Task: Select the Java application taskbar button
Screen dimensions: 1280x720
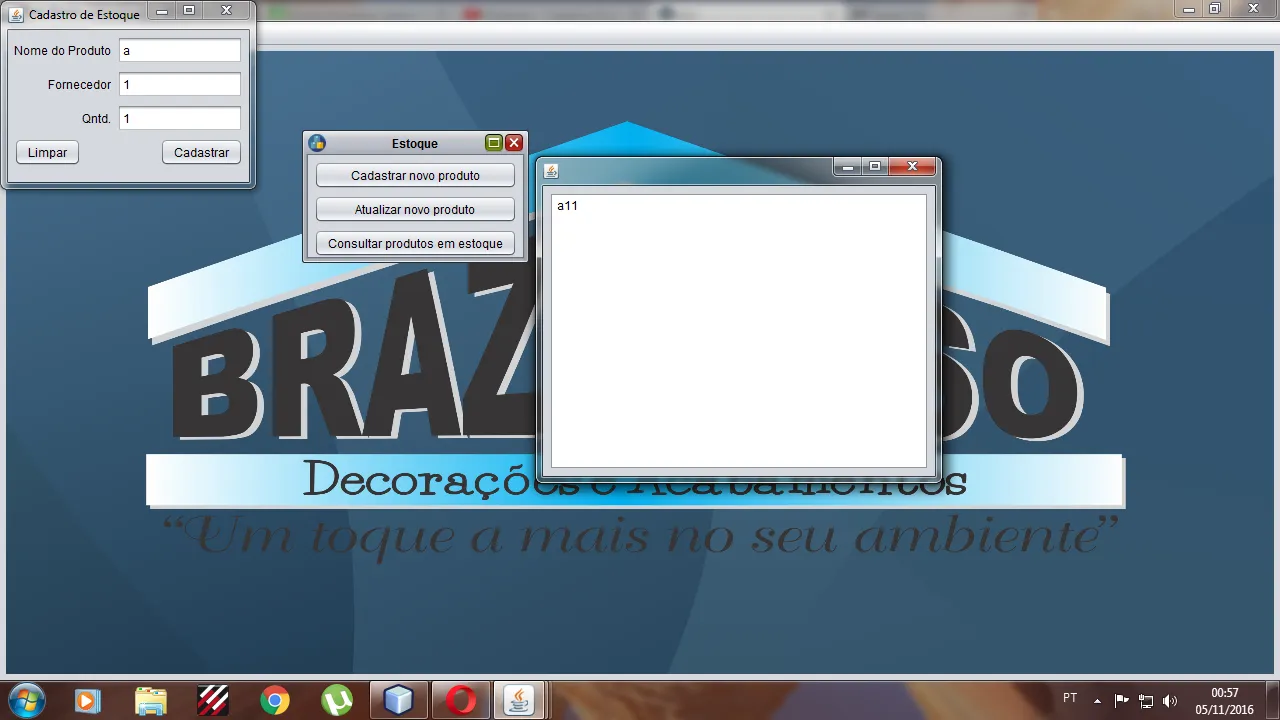Action: tap(519, 701)
